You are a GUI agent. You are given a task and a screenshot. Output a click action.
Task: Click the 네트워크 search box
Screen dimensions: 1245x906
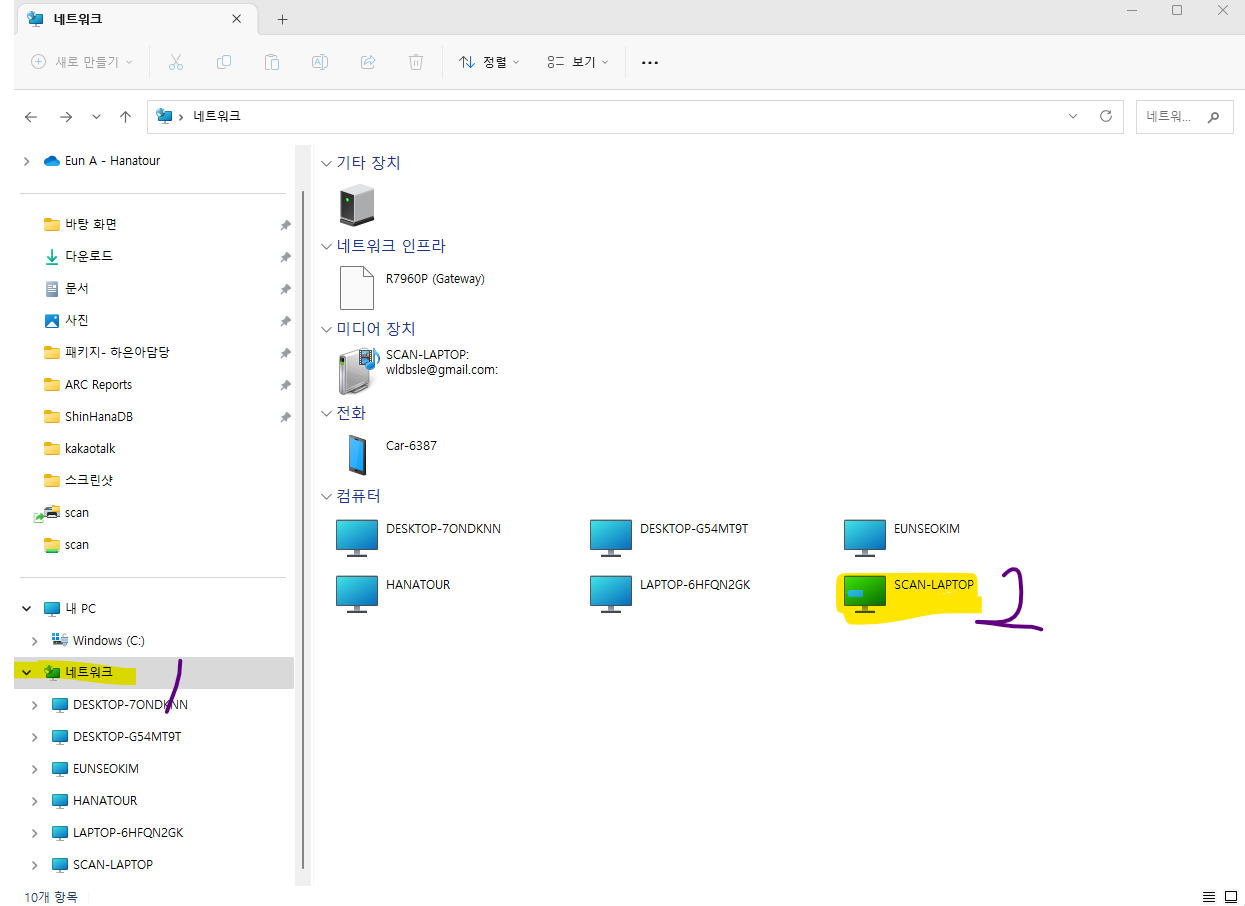1170,116
